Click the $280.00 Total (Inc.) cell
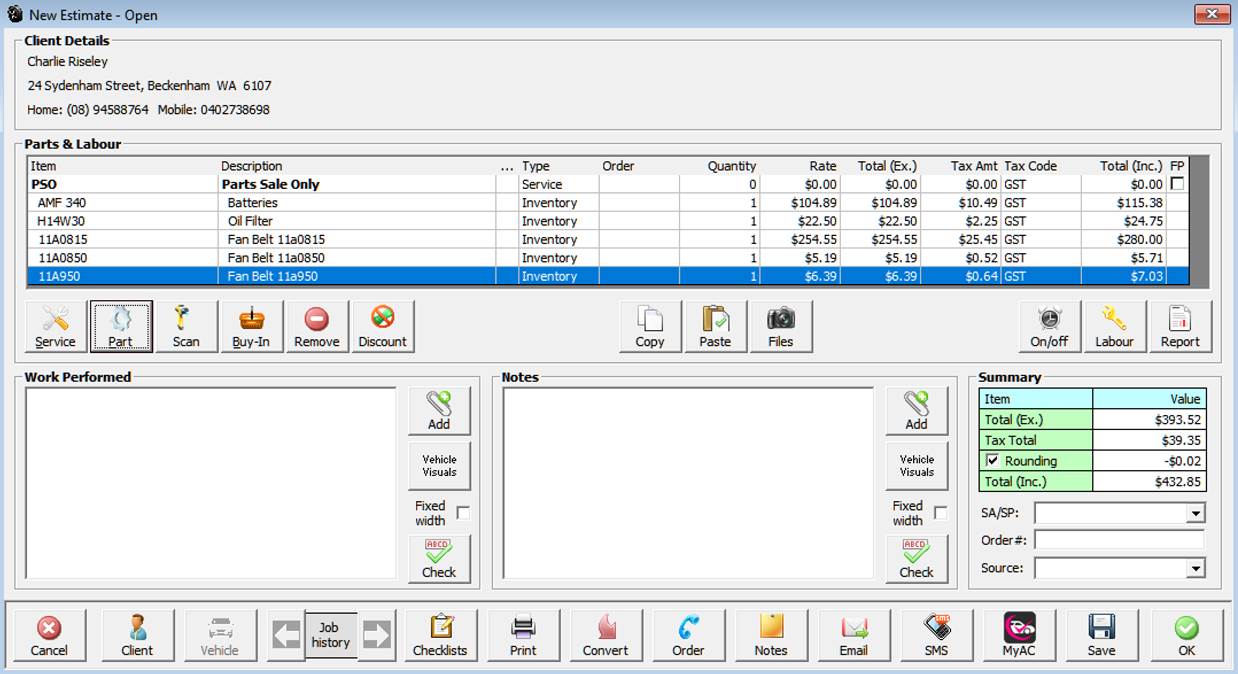The width and height of the screenshot is (1238, 674). [1124, 239]
